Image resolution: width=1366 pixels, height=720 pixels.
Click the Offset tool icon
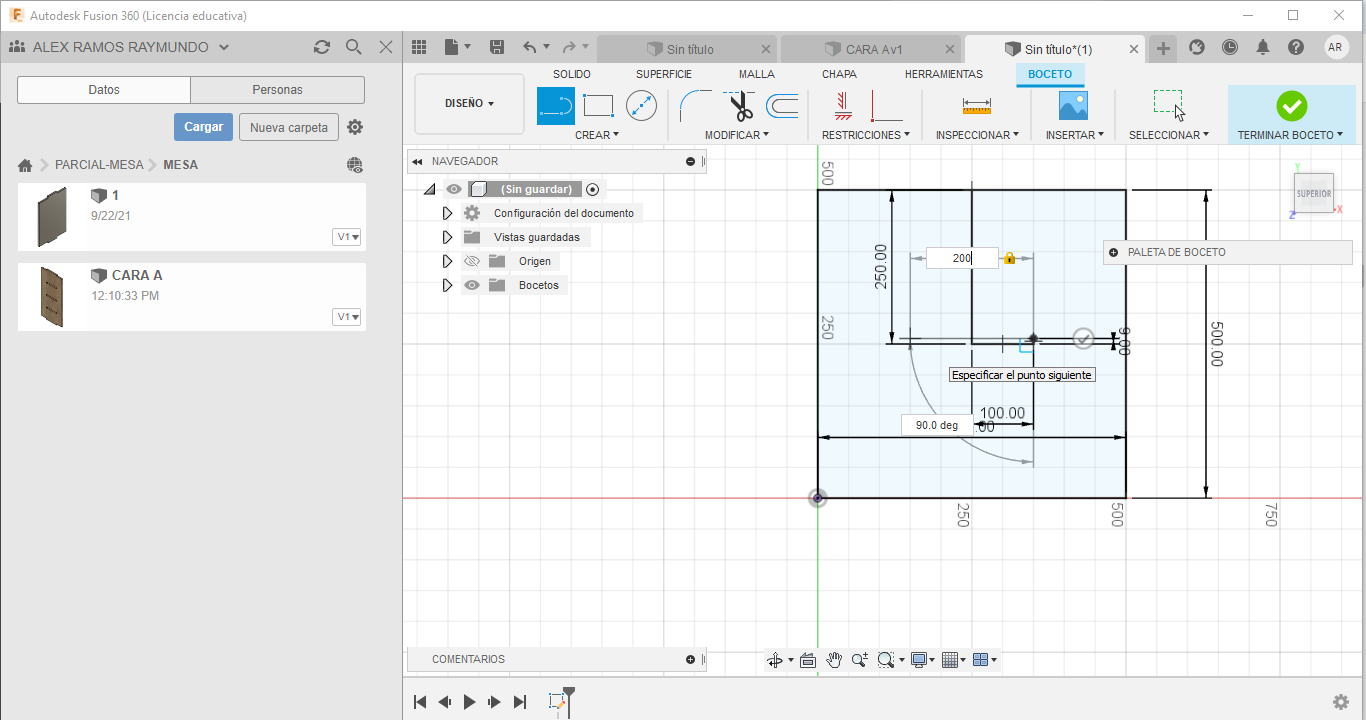pyautogui.click(x=782, y=106)
